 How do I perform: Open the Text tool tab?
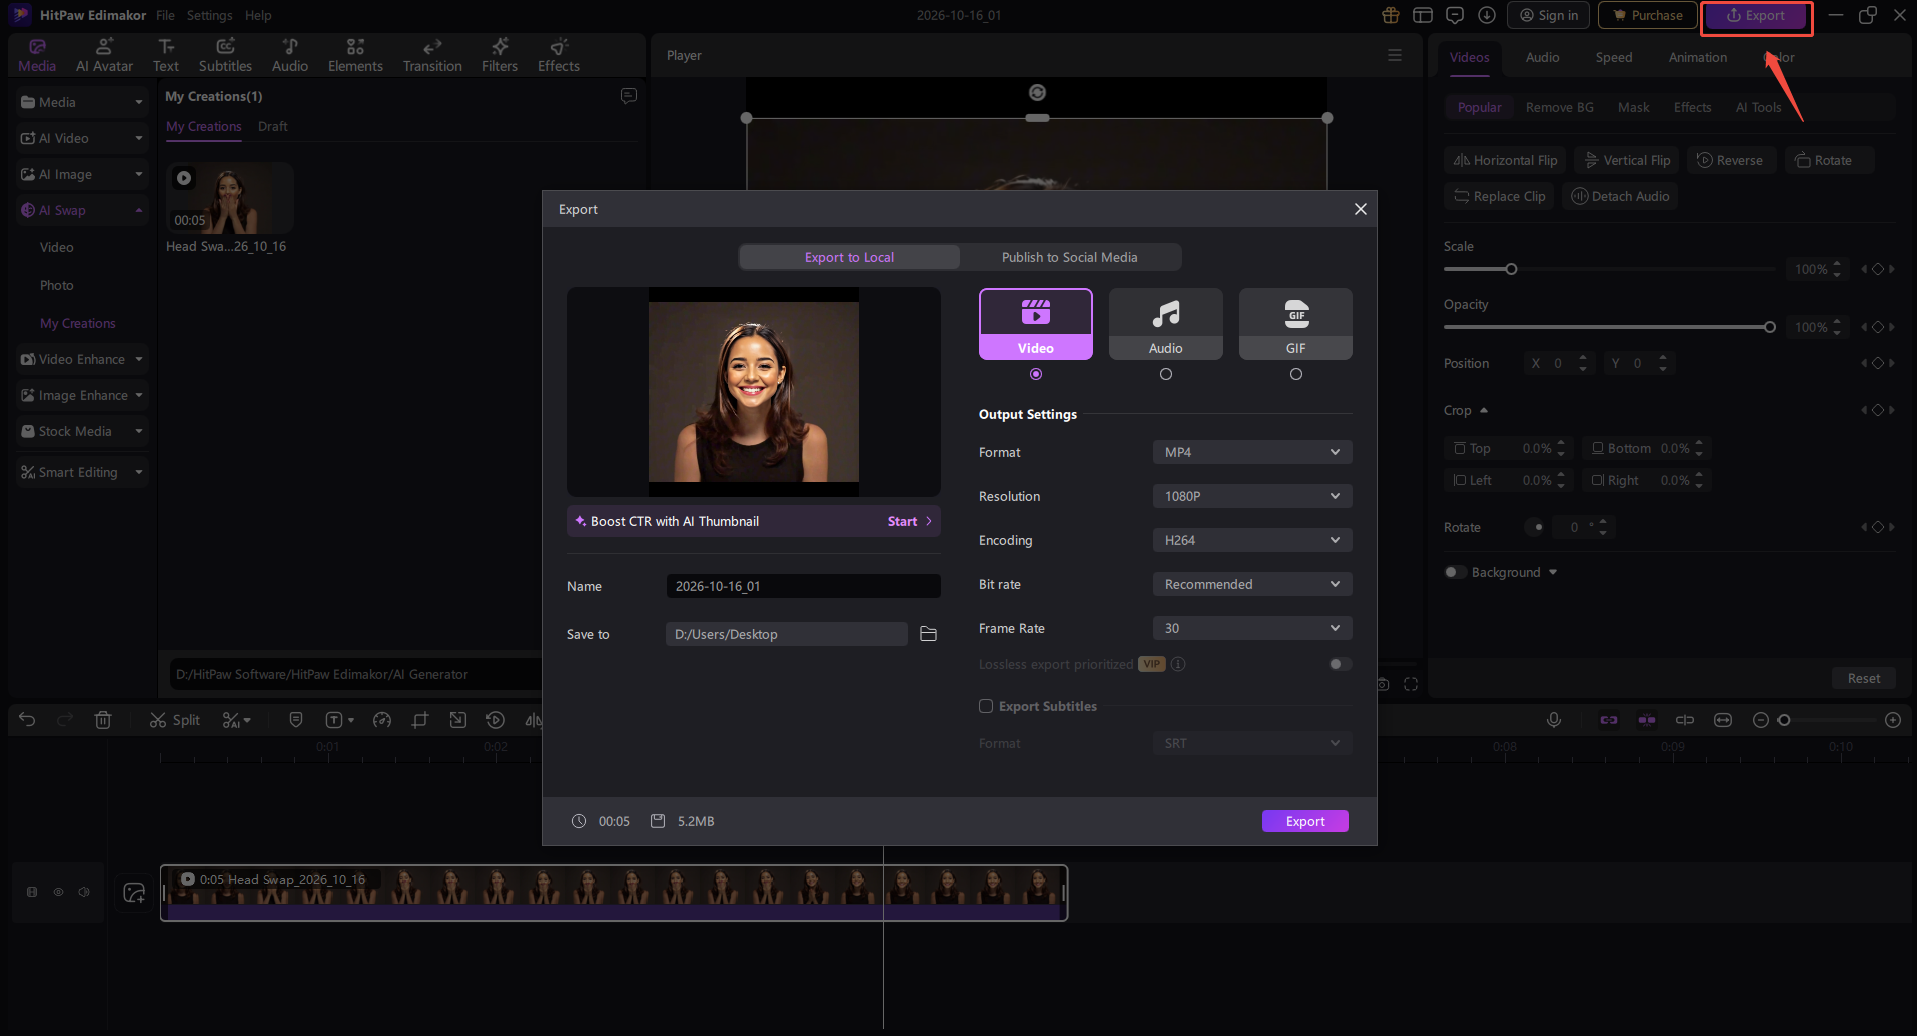(166, 55)
